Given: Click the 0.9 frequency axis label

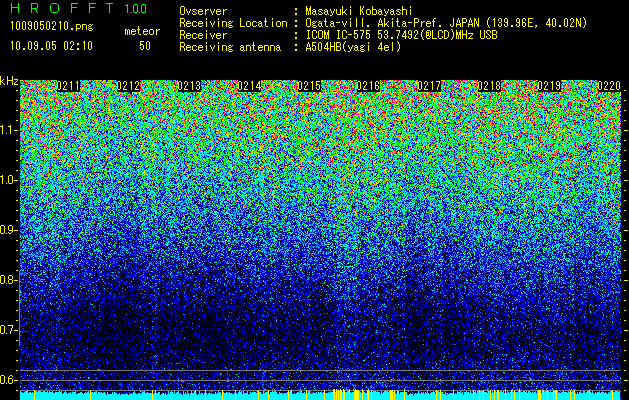Looking at the screenshot, I should click(x=8, y=230).
